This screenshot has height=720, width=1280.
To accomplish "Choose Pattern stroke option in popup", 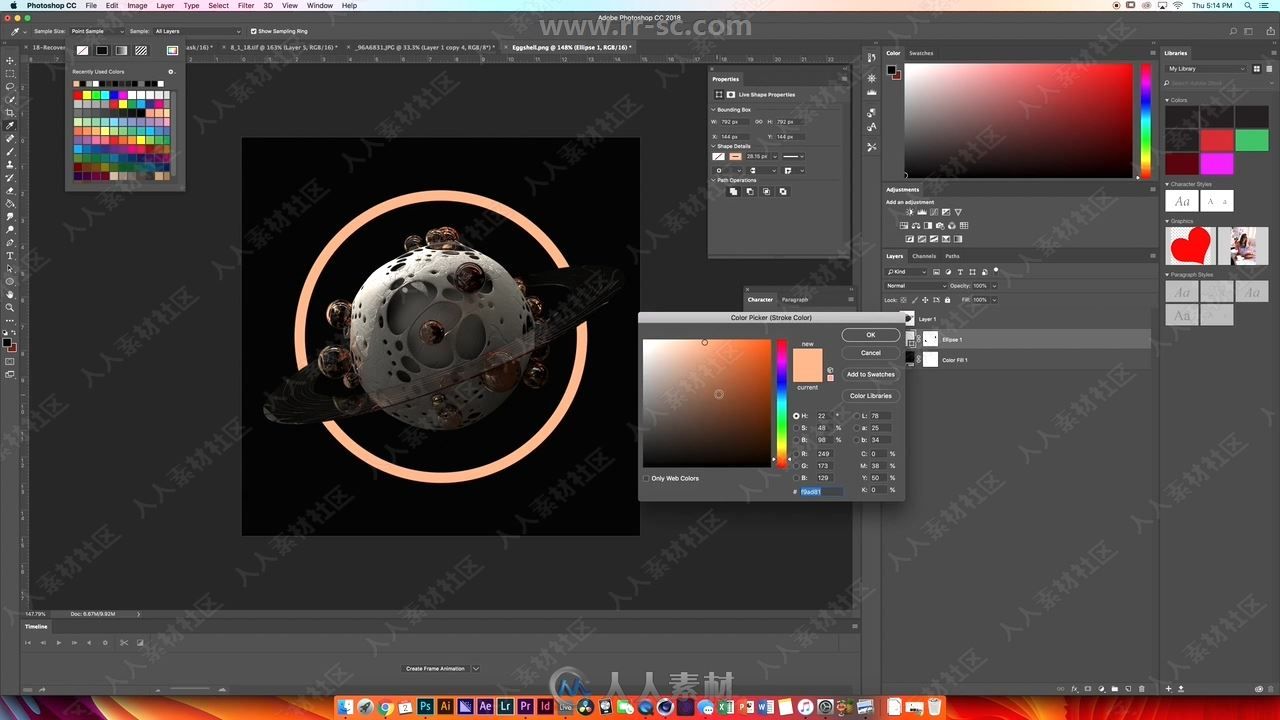I will [x=141, y=50].
